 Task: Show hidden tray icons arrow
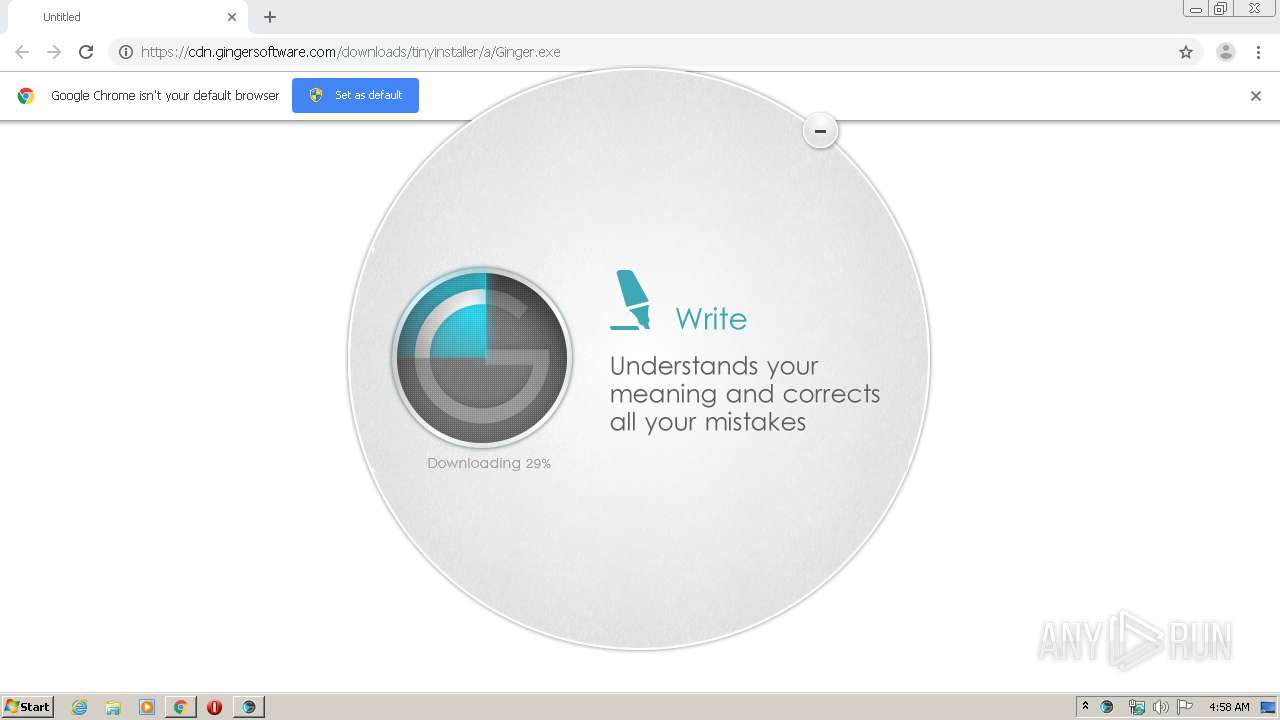(x=1085, y=707)
